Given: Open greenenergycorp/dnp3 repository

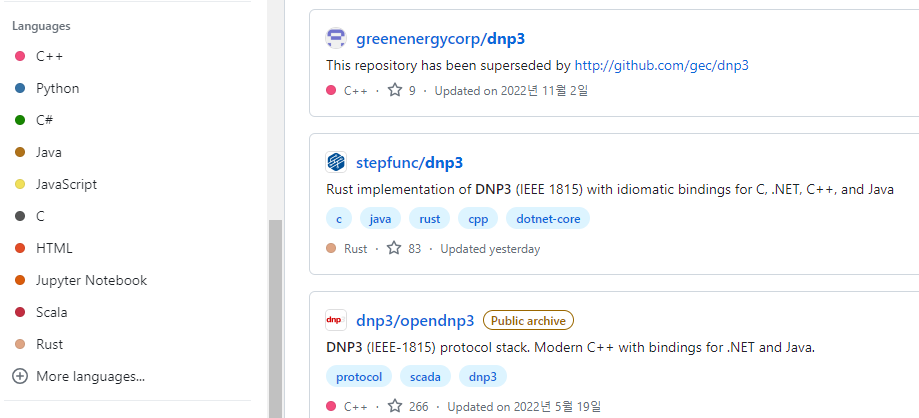Looking at the screenshot, I should point(440,39).
